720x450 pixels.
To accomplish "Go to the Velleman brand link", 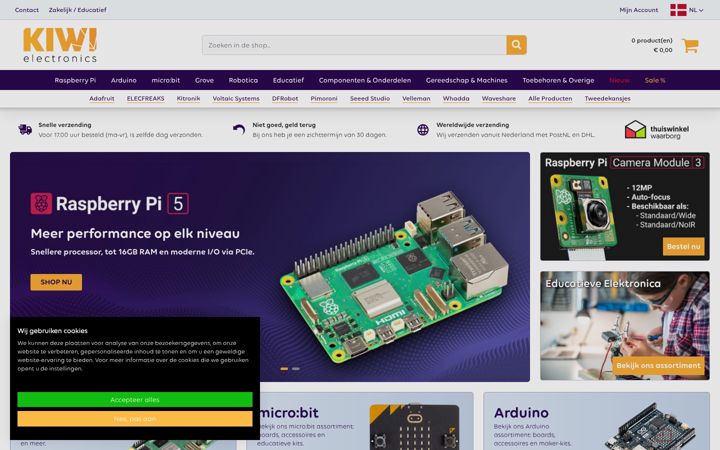I will click(416, 99).
